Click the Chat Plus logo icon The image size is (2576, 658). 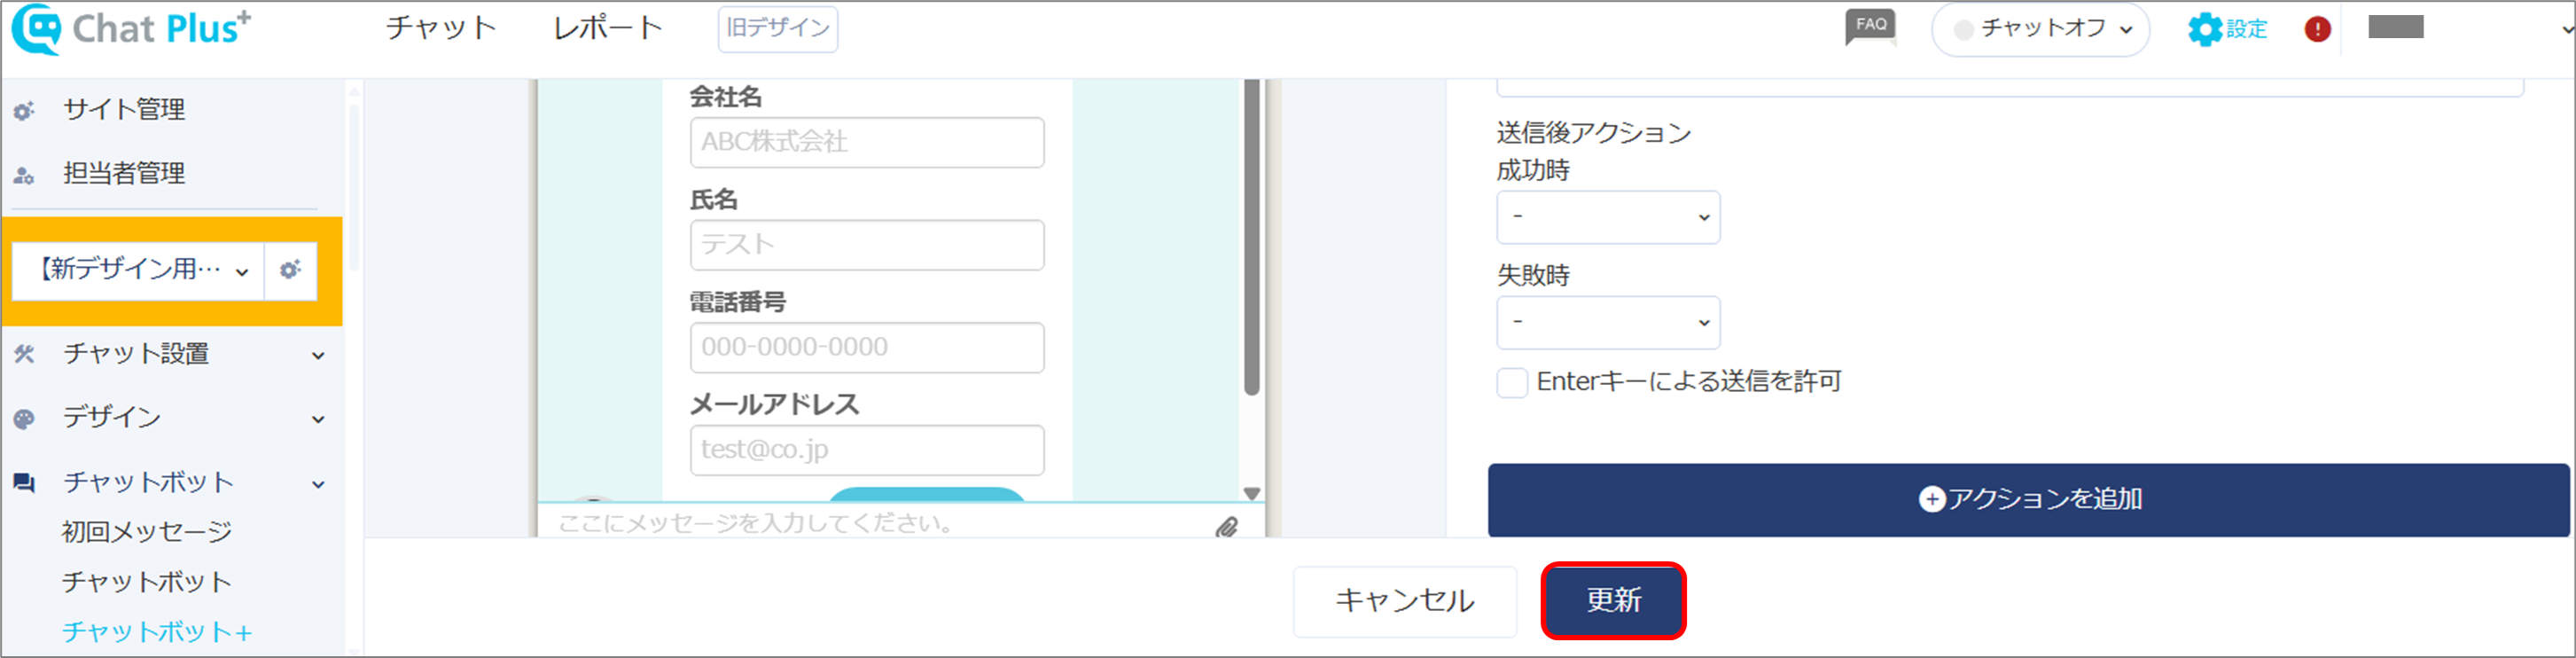[36, 30]
